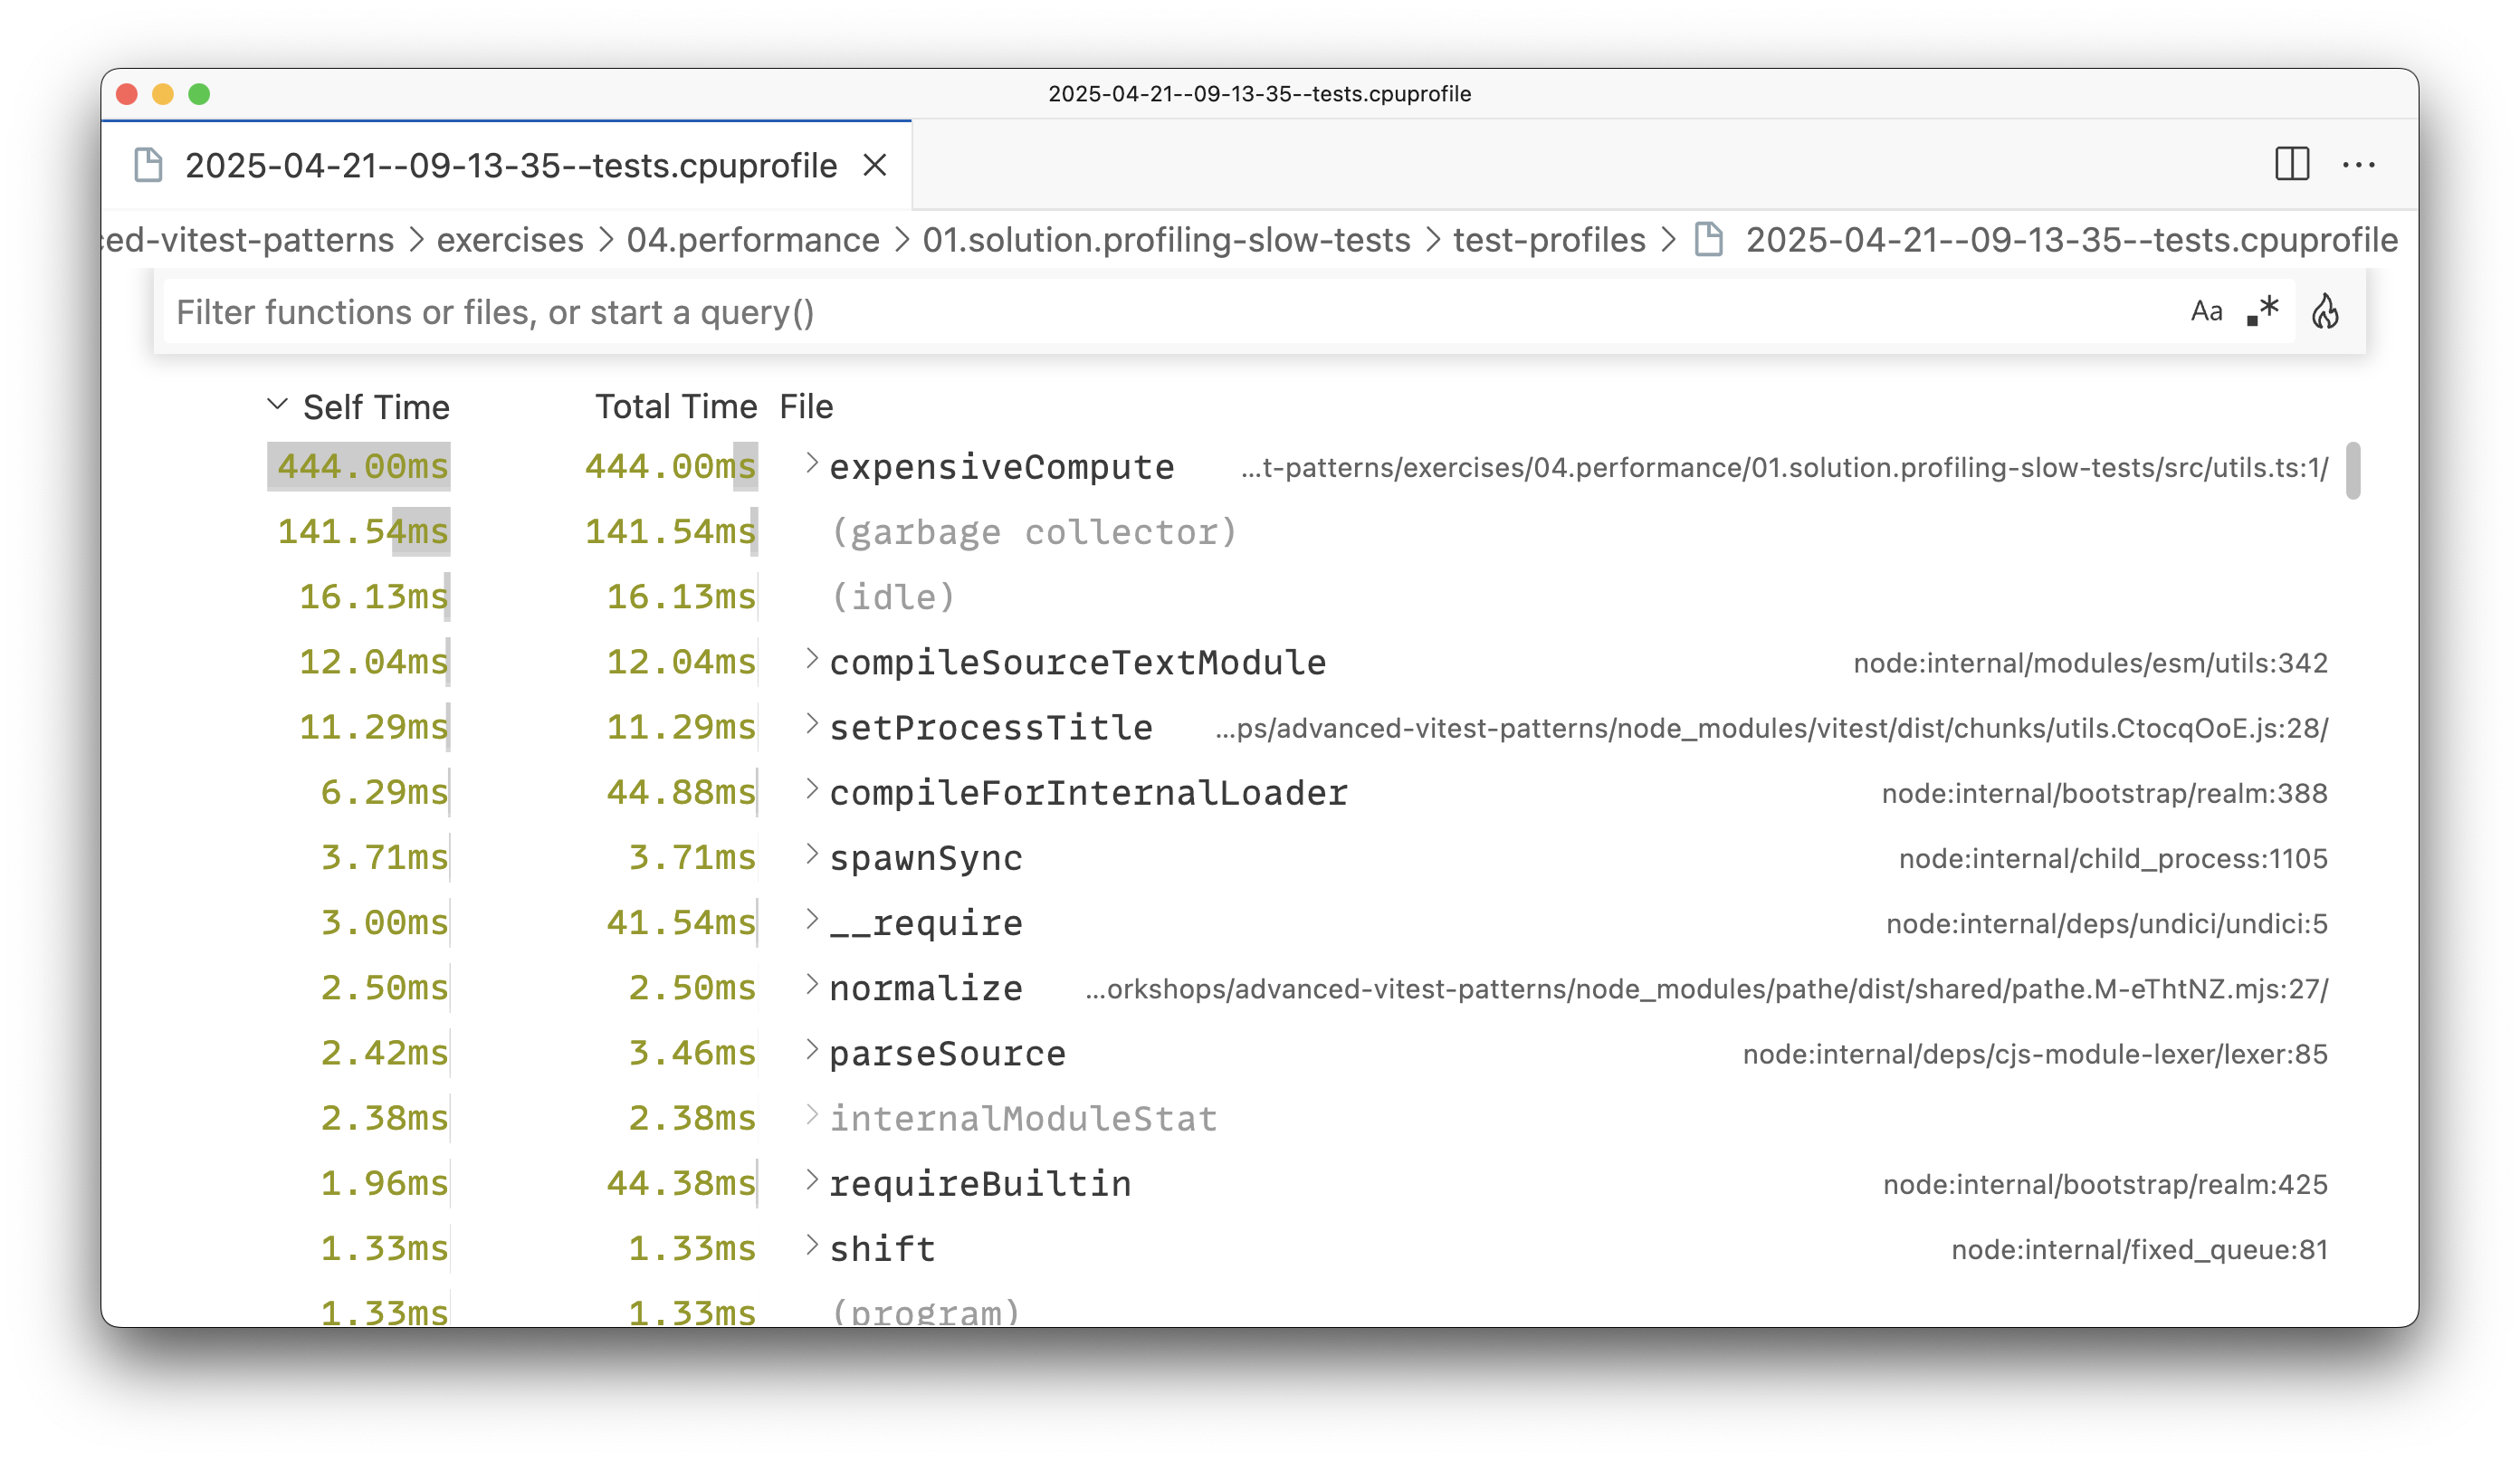This screenshot has height=1461, width=2520.
Task: Split the editor to the right
Action: 2292,164
